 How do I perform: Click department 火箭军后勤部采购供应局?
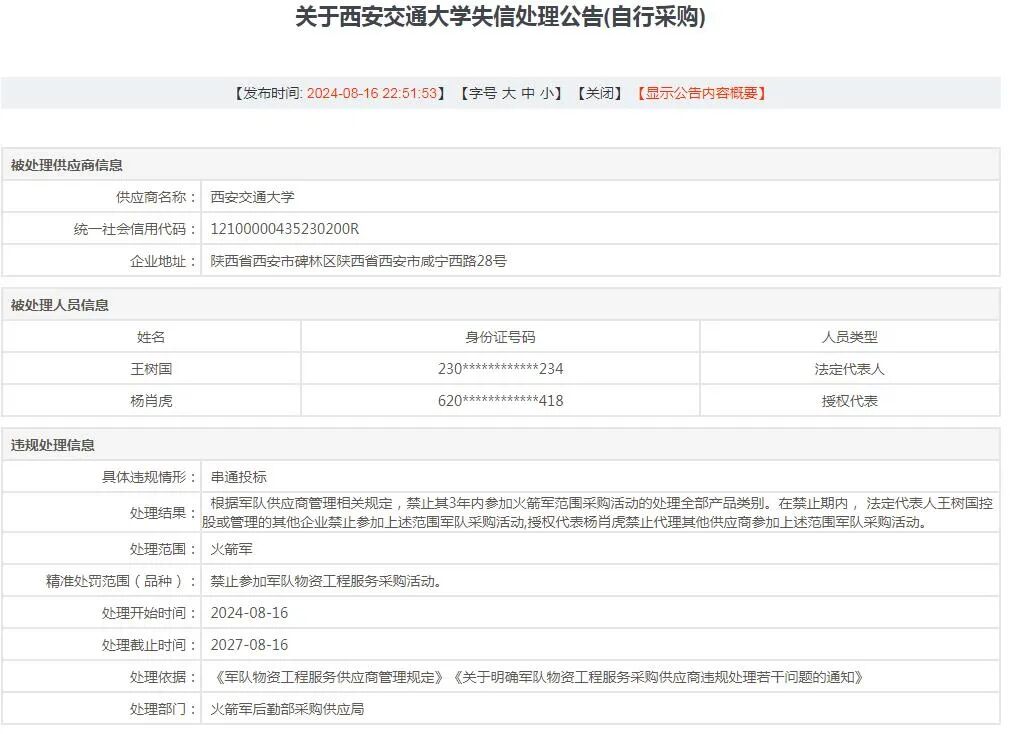[x=287, y=710]
